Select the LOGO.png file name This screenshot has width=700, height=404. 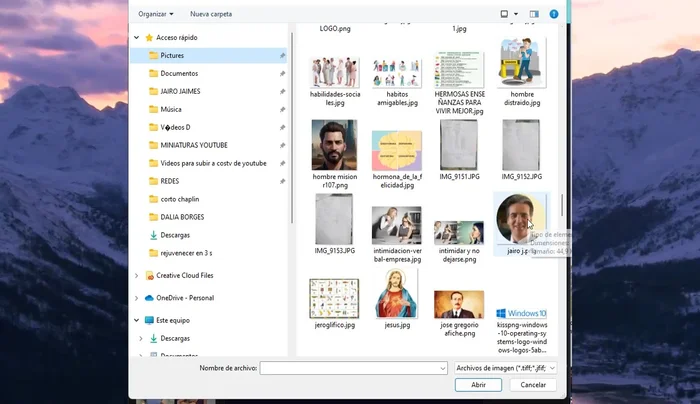pyautogui.click(x=335, y=29)
